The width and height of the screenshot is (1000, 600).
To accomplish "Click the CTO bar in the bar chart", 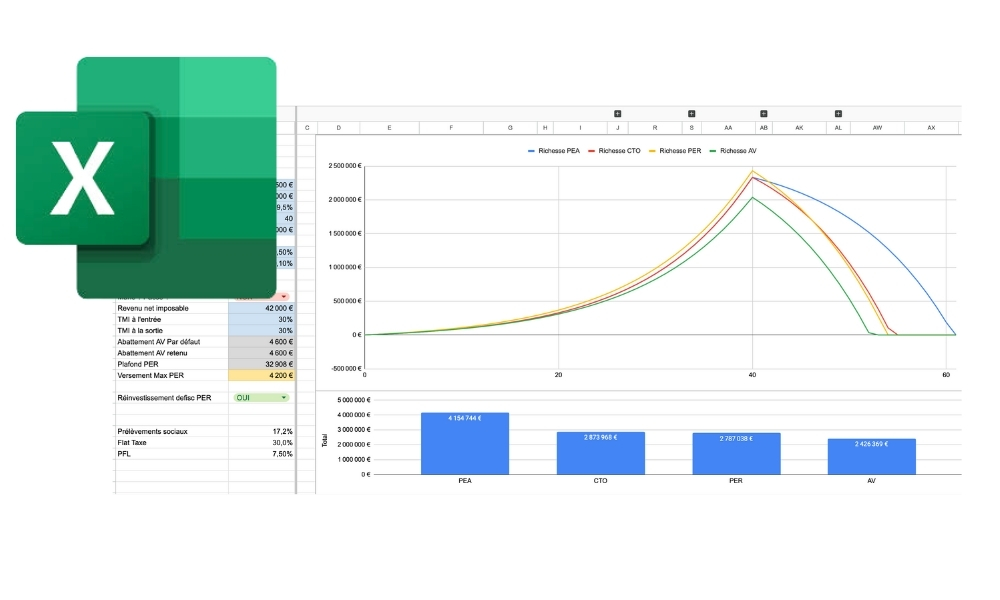I will click(x=600, y=453).
